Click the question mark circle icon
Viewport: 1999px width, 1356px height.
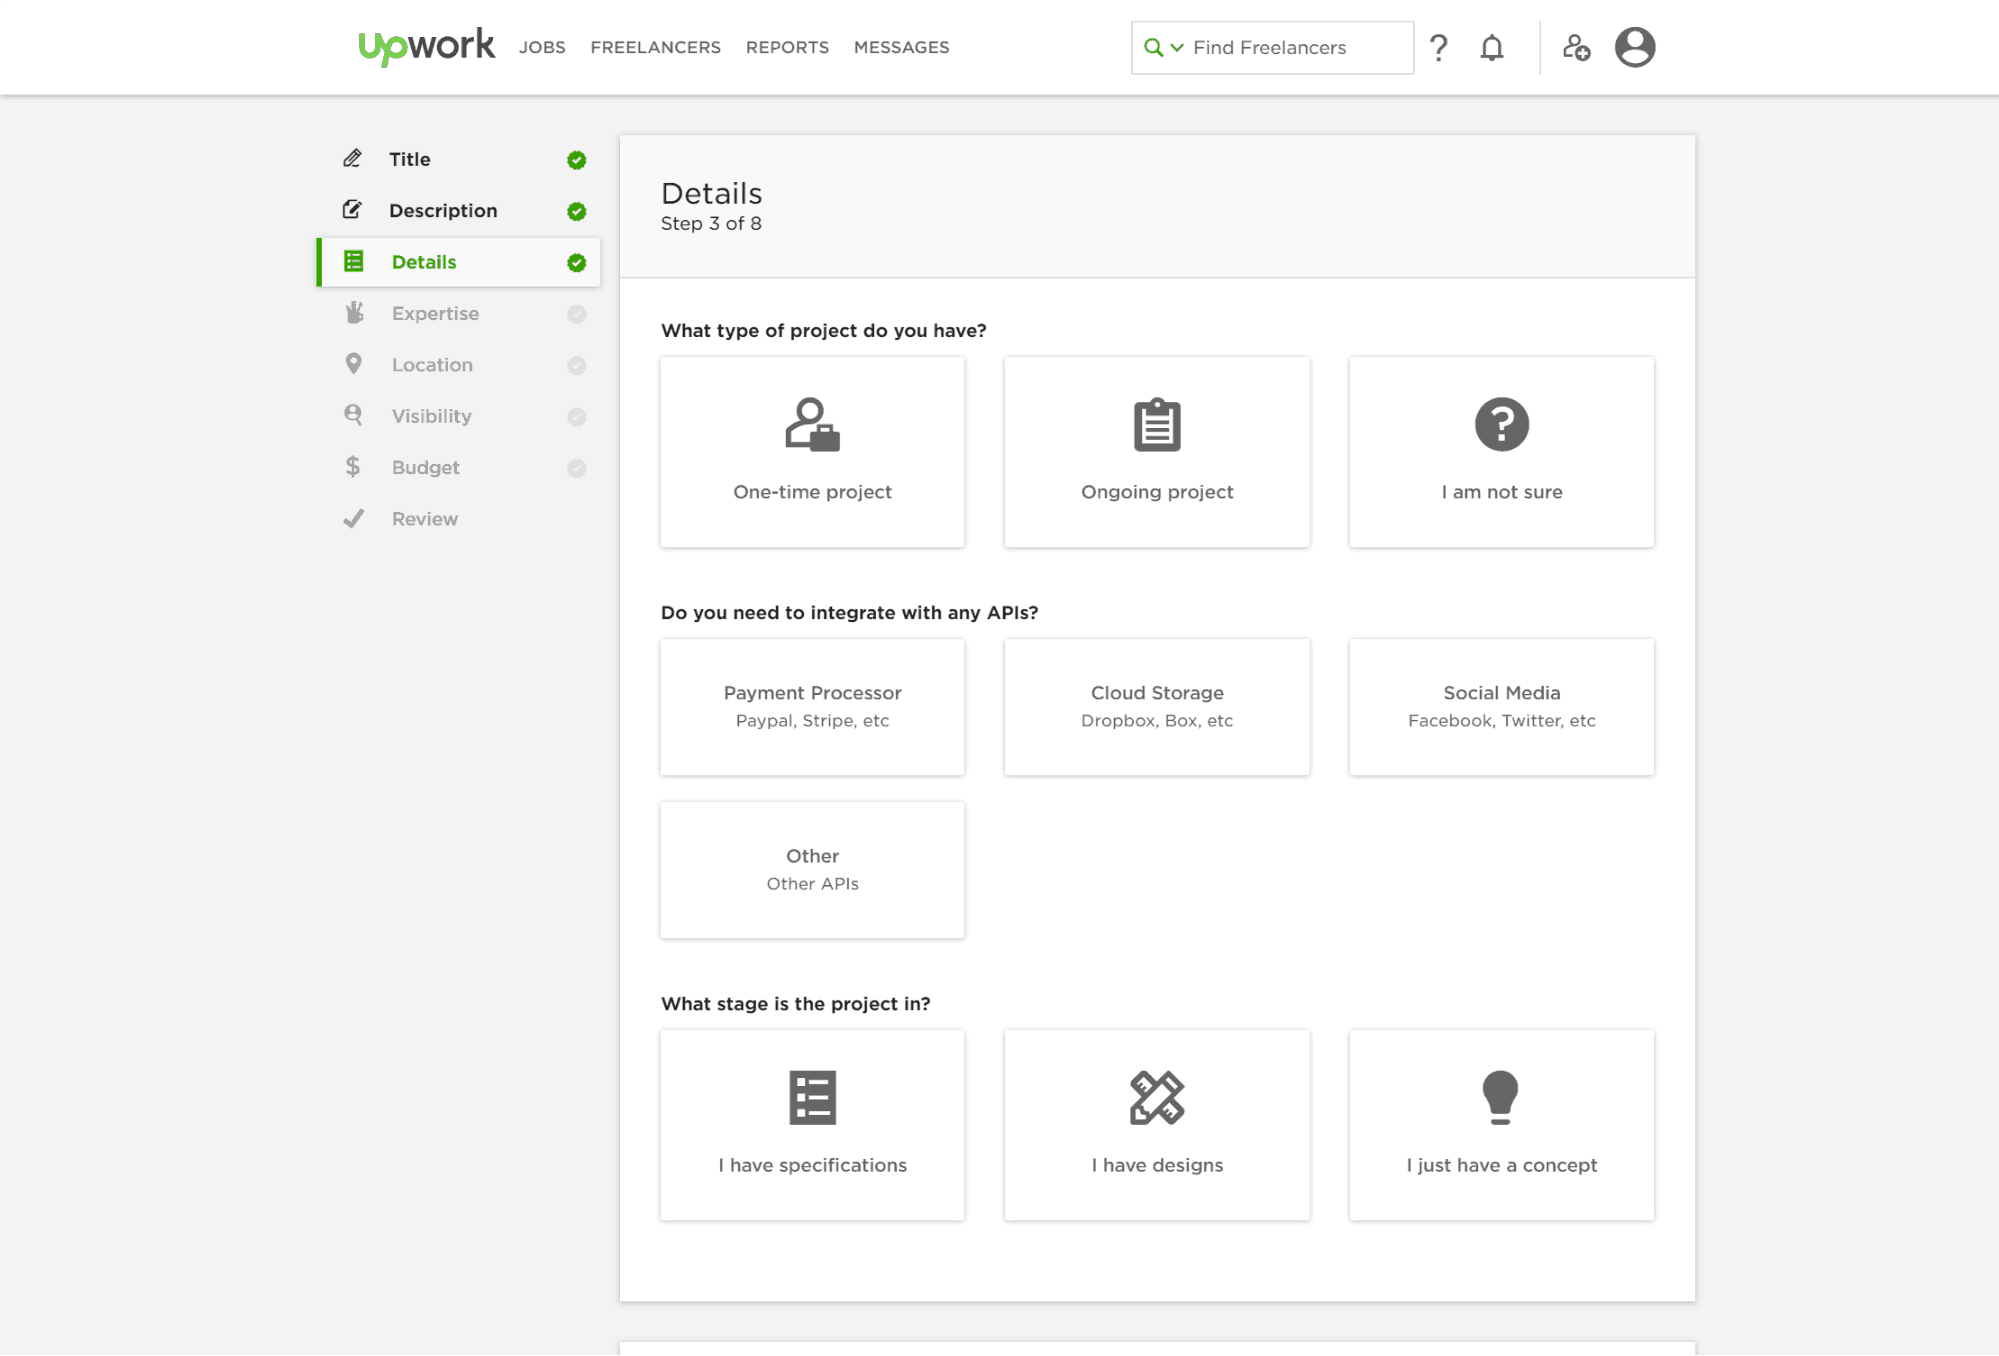tap(1501, 424)
